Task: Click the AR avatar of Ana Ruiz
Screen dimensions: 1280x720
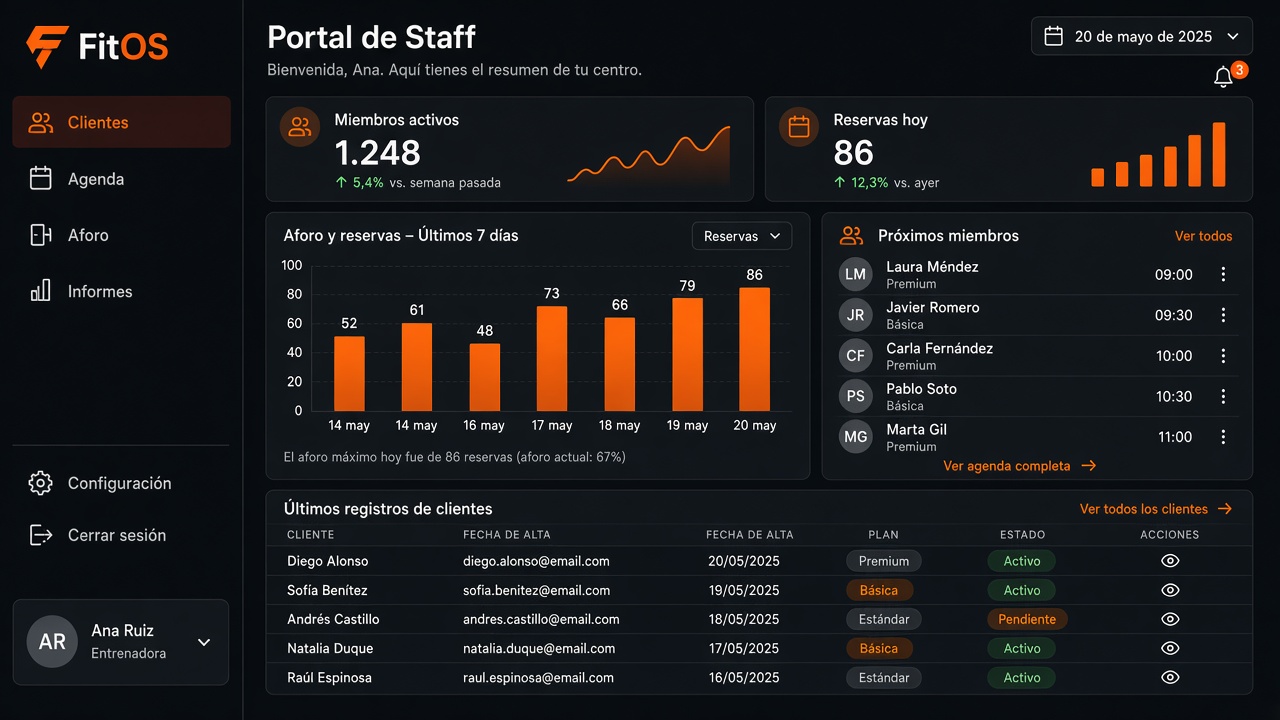Action: (x=52, y=641)
